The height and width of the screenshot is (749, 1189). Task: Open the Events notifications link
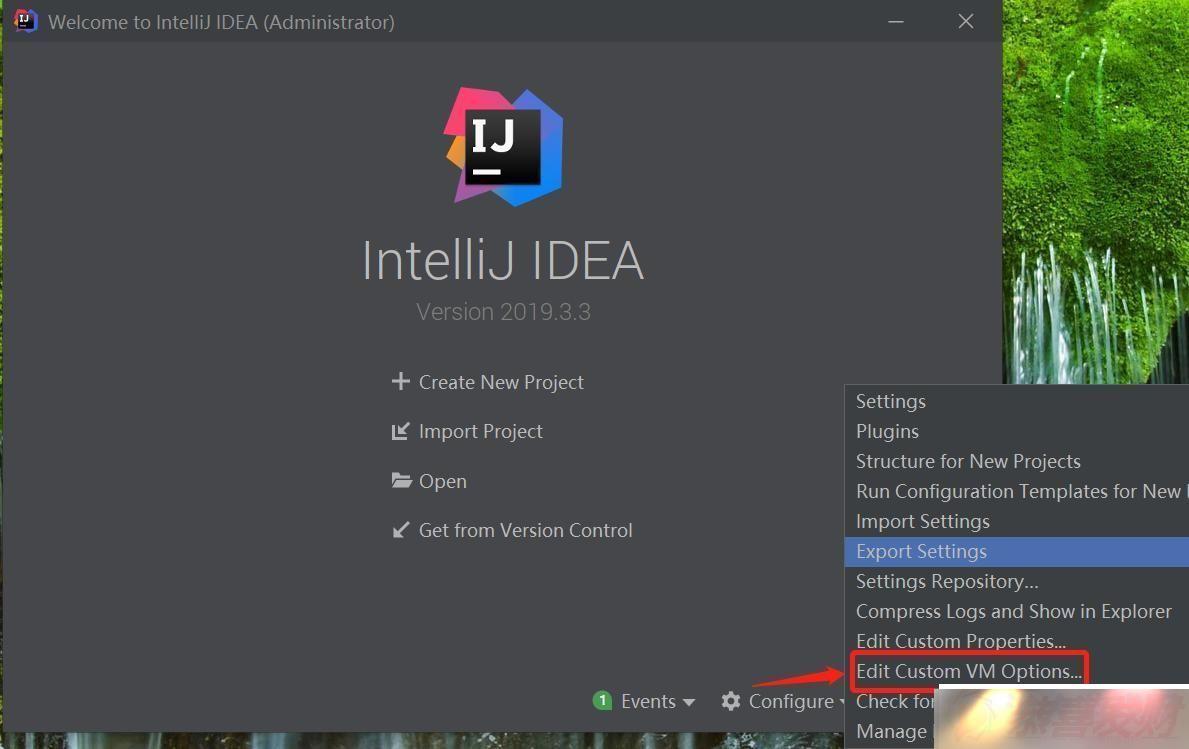pyautogui.click(x=648, y=701)
